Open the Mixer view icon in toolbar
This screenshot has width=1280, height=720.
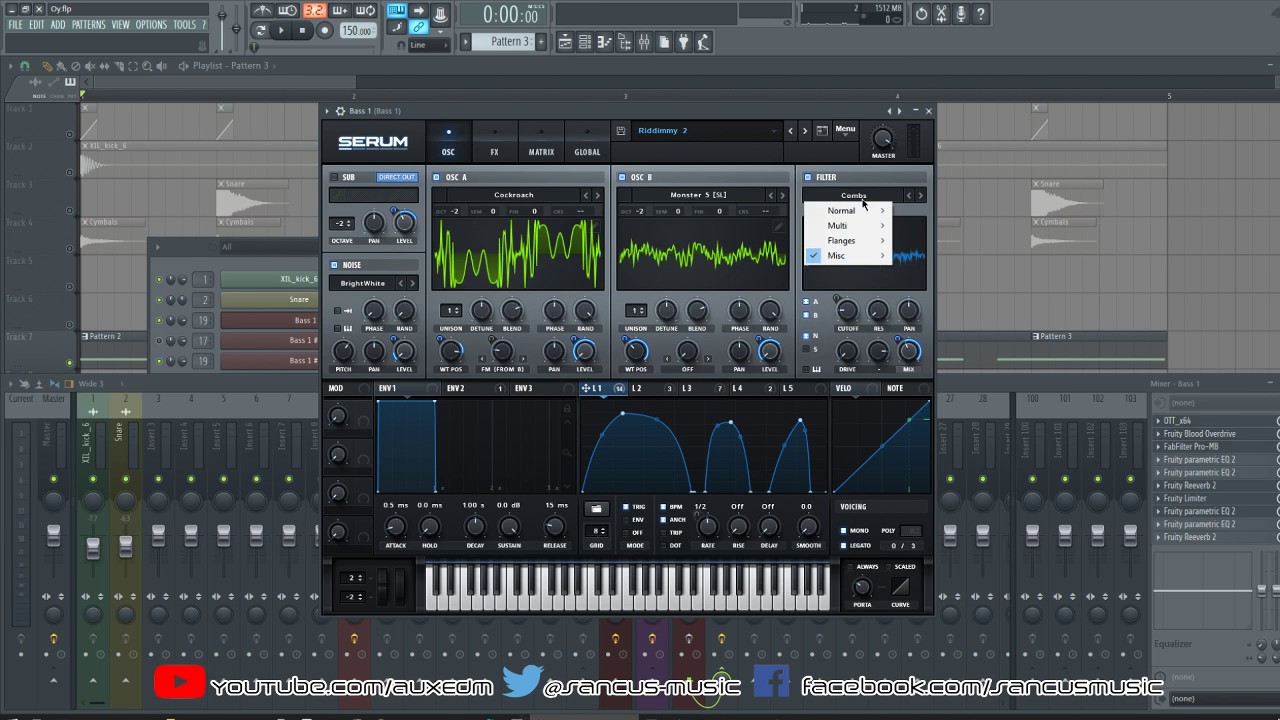click(644, 42)
